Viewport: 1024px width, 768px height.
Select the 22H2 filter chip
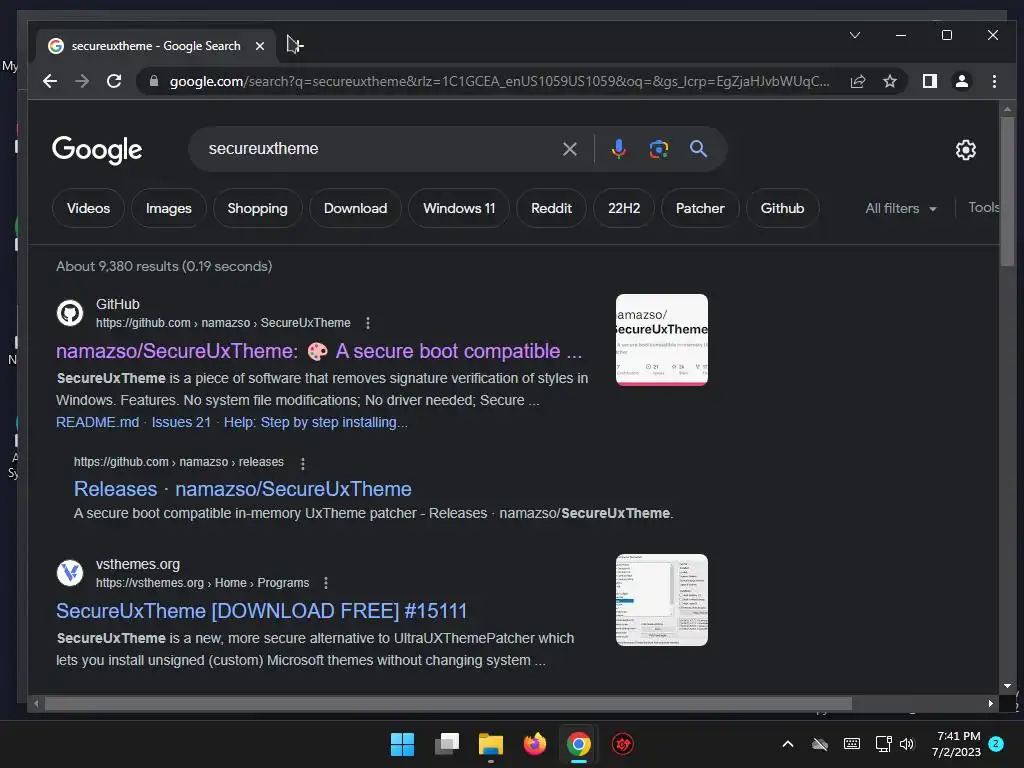pyautogui.click(x=624, y=208)
